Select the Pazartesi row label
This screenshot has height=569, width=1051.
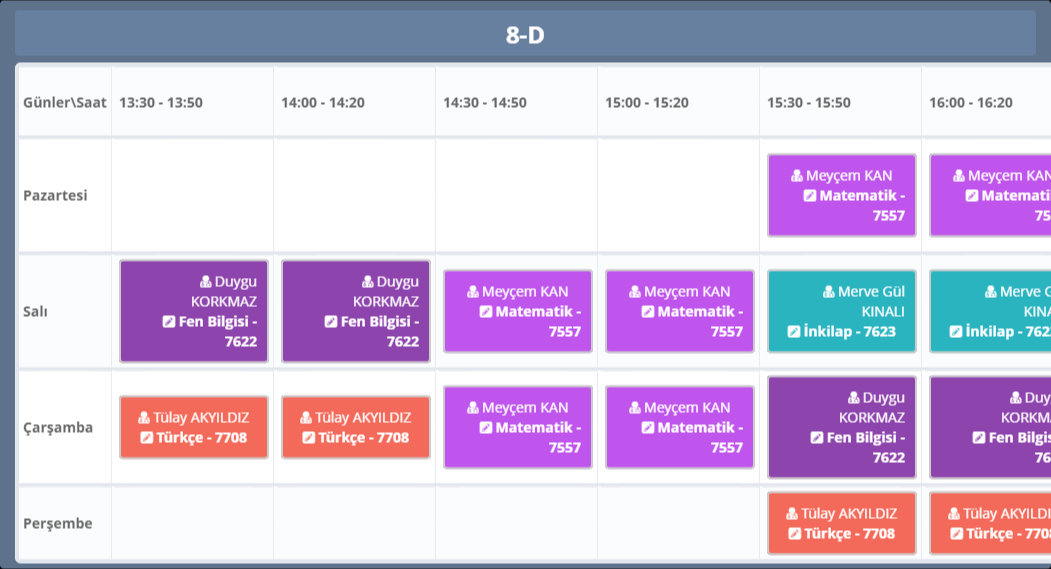55,195
